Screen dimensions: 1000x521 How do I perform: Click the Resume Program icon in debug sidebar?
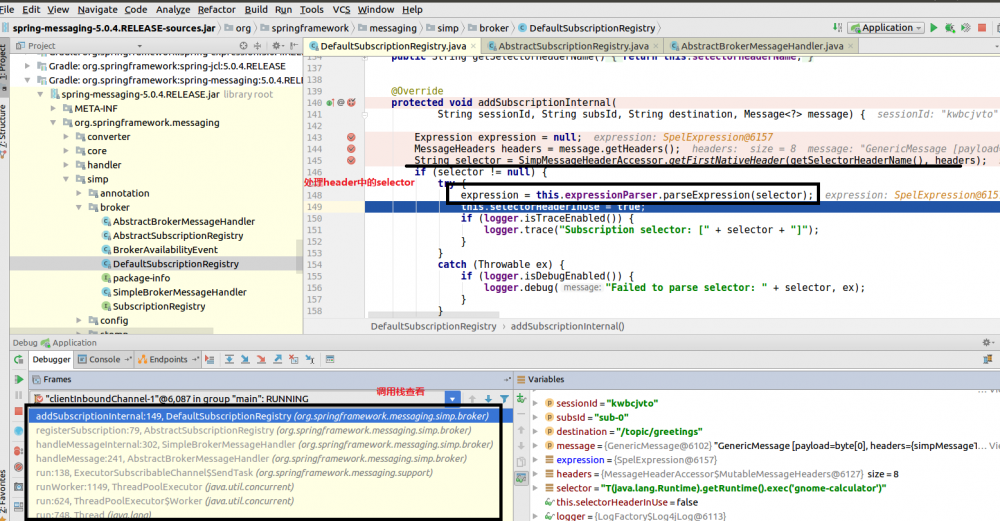pyautogui.click(x=17, y=380)
